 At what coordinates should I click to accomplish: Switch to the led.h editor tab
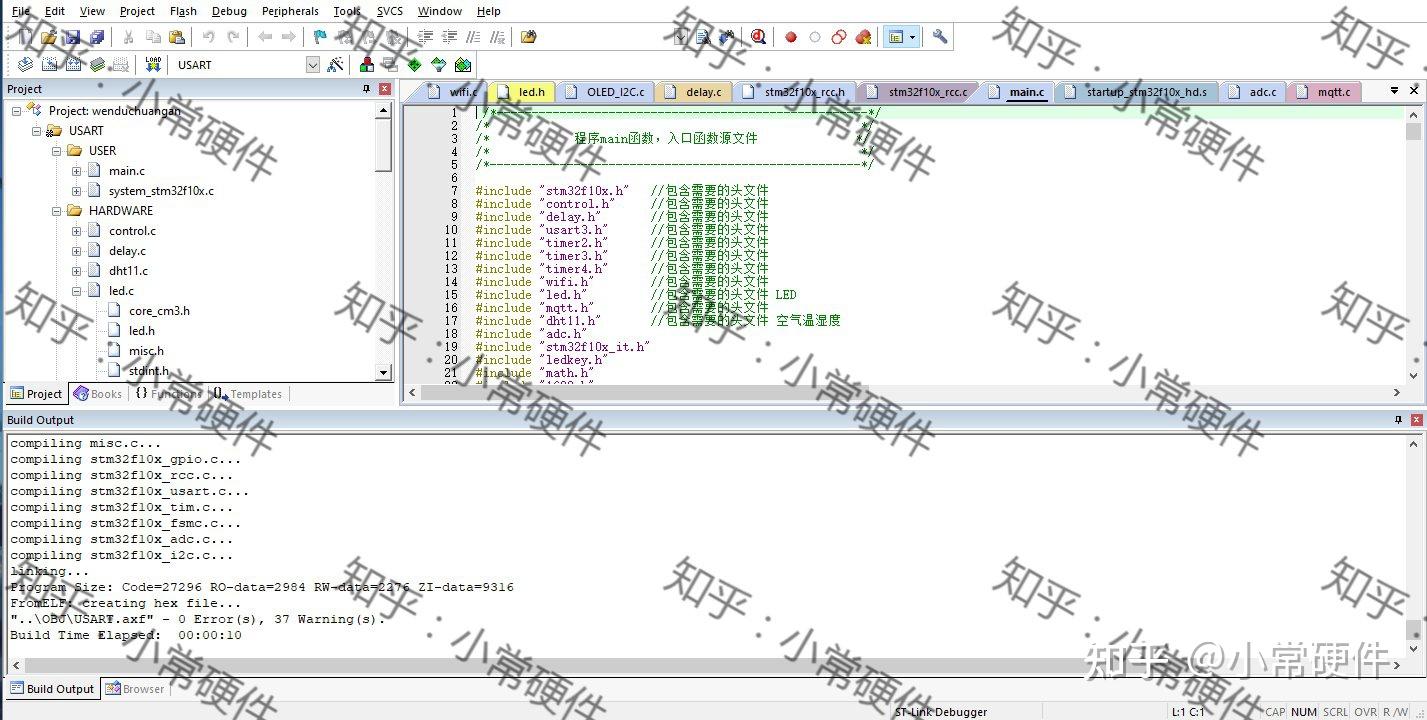[522, 92]
